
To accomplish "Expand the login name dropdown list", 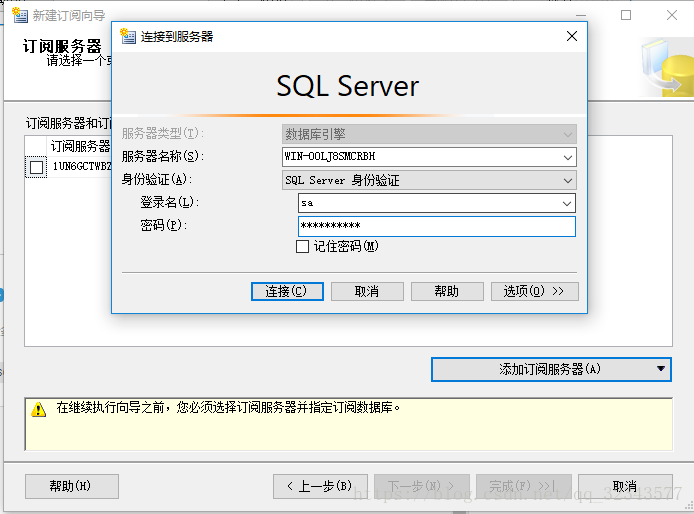I will coord(567,203).
